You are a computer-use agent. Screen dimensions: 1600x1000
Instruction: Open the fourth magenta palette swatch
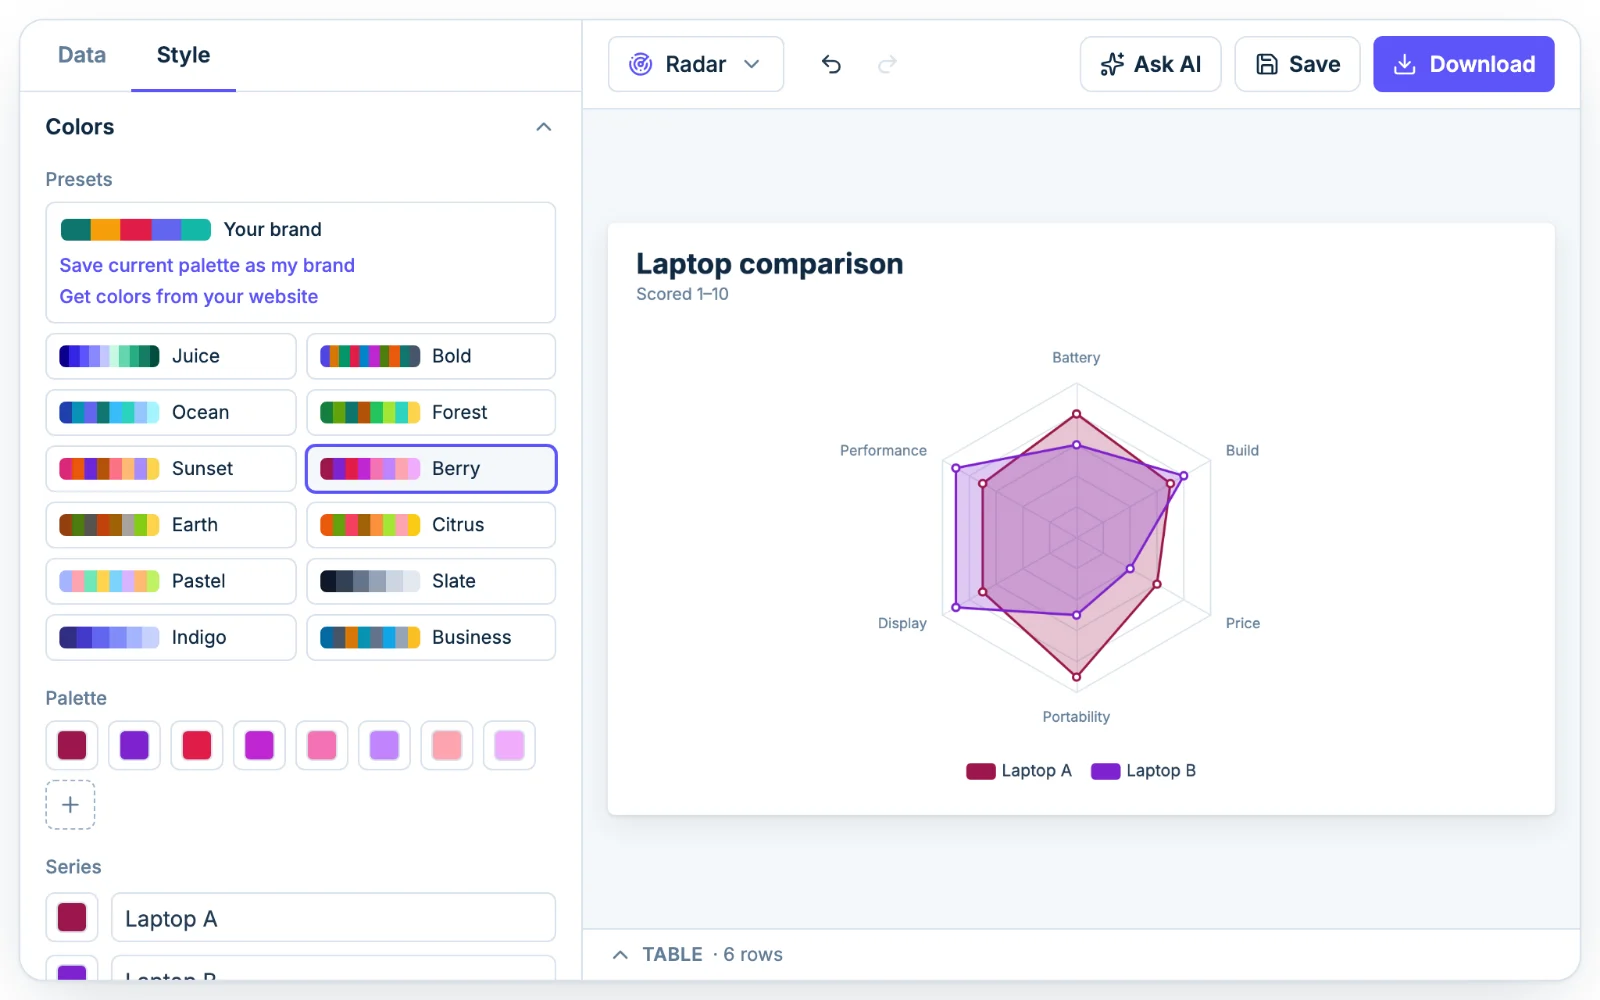259,745
